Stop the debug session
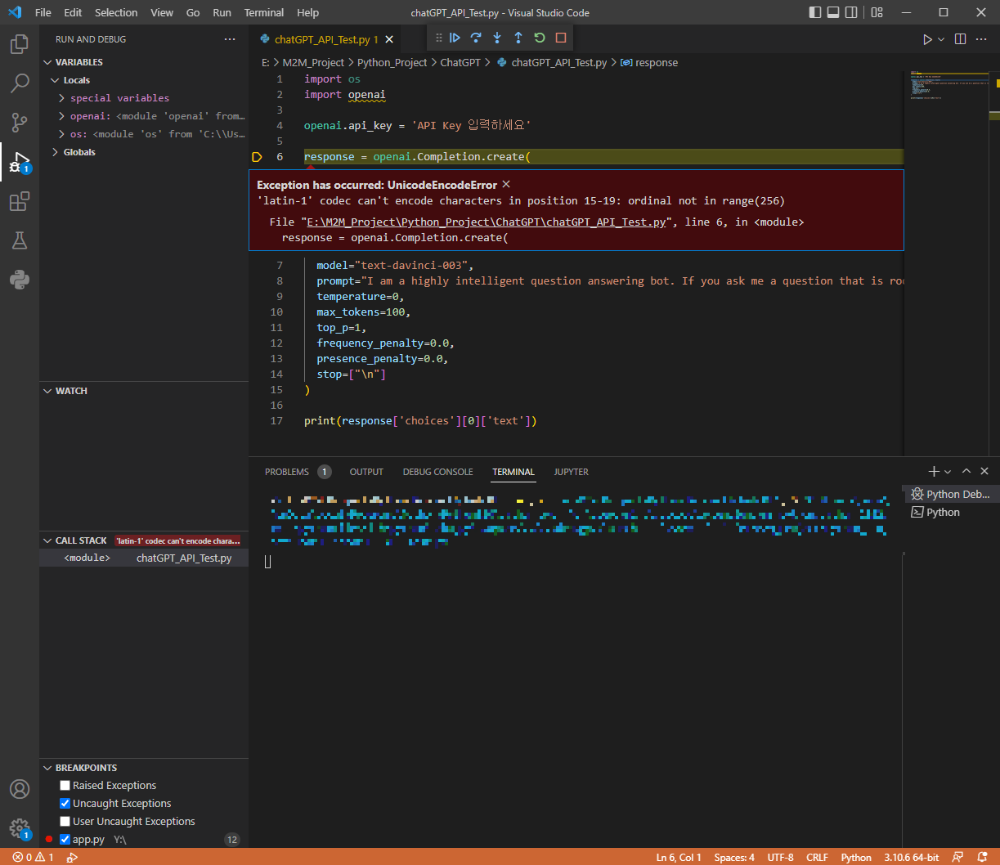1000x865 pixels. tap(561, 38)
